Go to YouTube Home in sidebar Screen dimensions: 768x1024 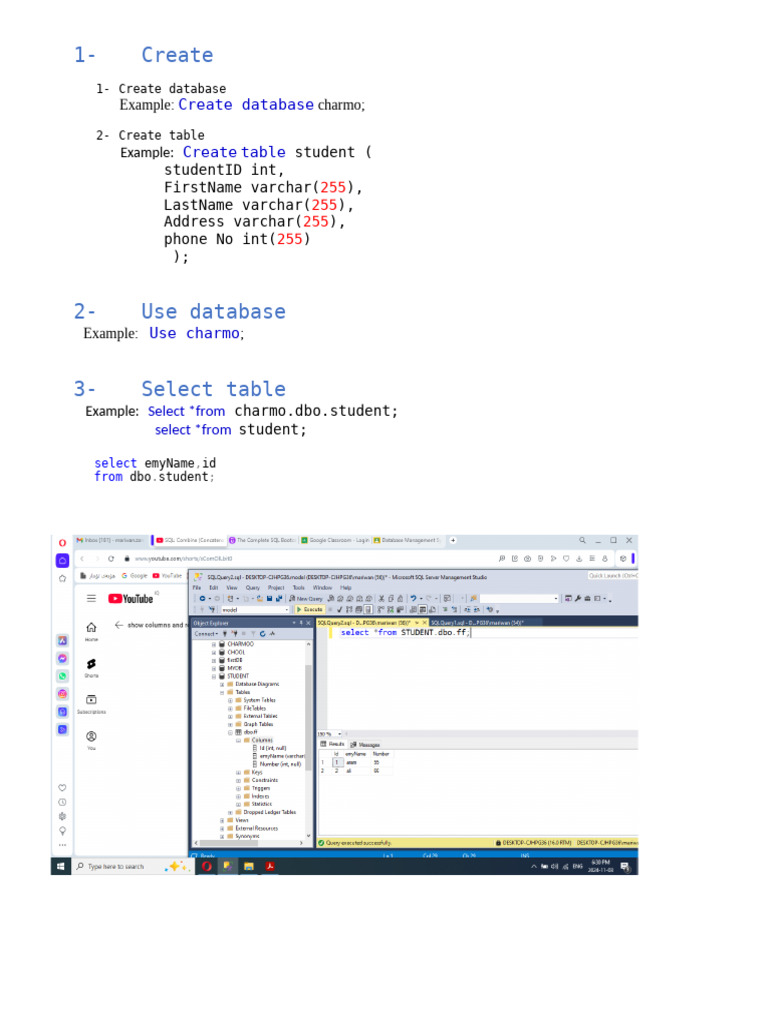click(x=91, y=630)
